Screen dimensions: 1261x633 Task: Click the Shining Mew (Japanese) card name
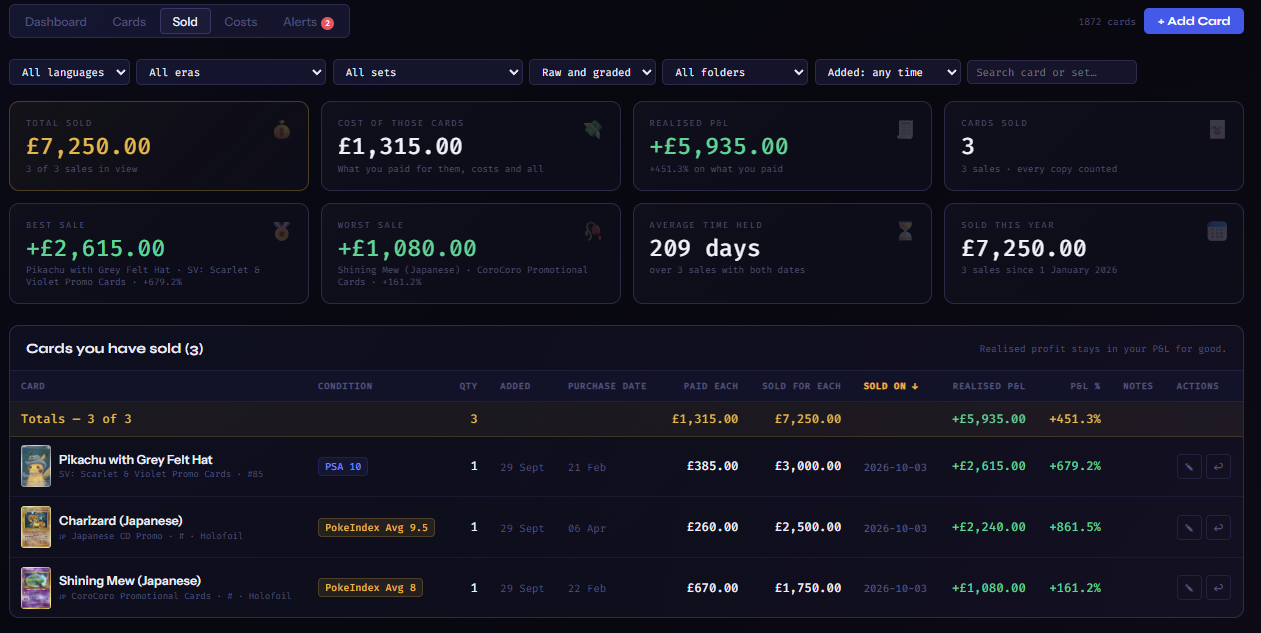(130, 581)
